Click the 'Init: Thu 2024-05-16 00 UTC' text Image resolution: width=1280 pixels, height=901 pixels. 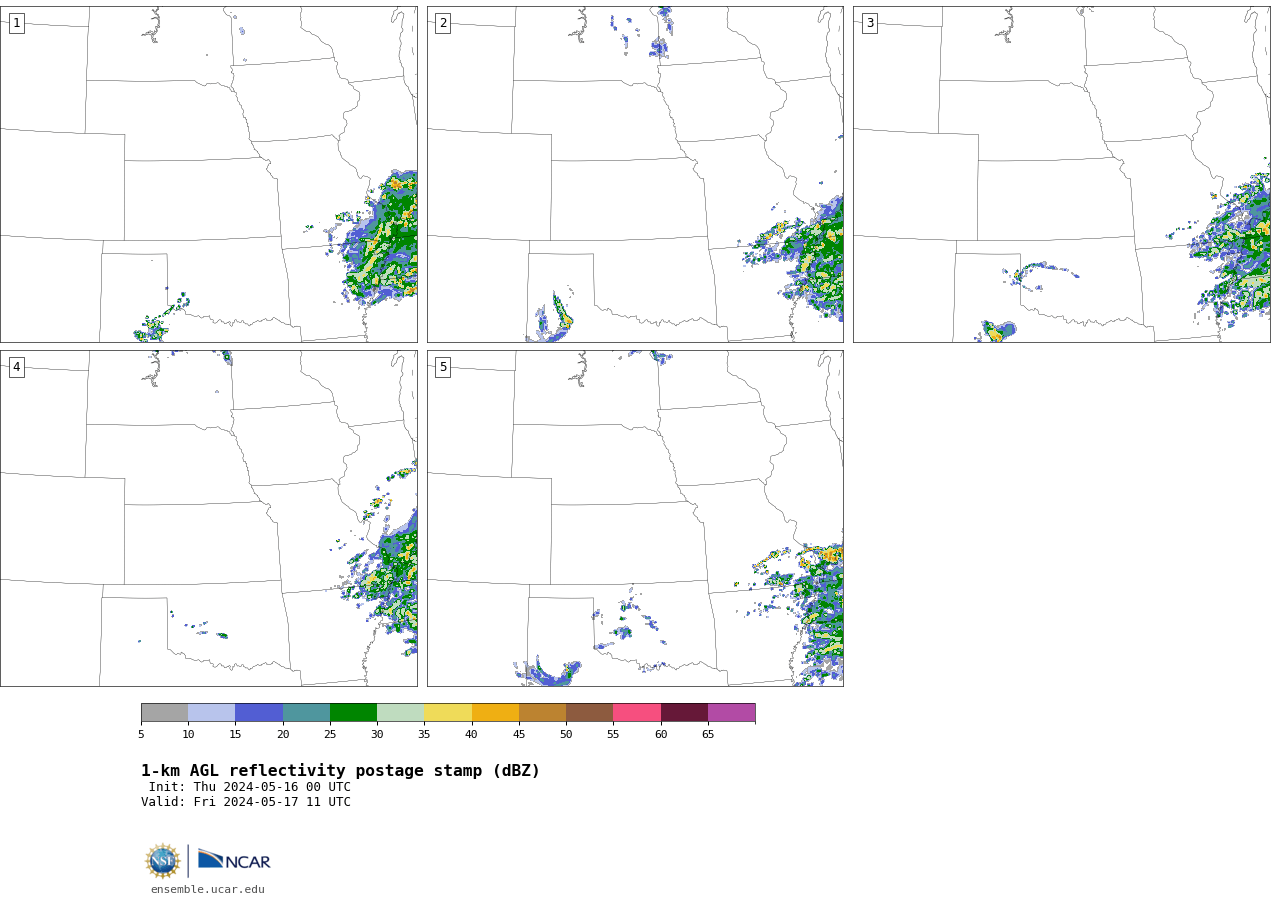(x=250, y=787)
